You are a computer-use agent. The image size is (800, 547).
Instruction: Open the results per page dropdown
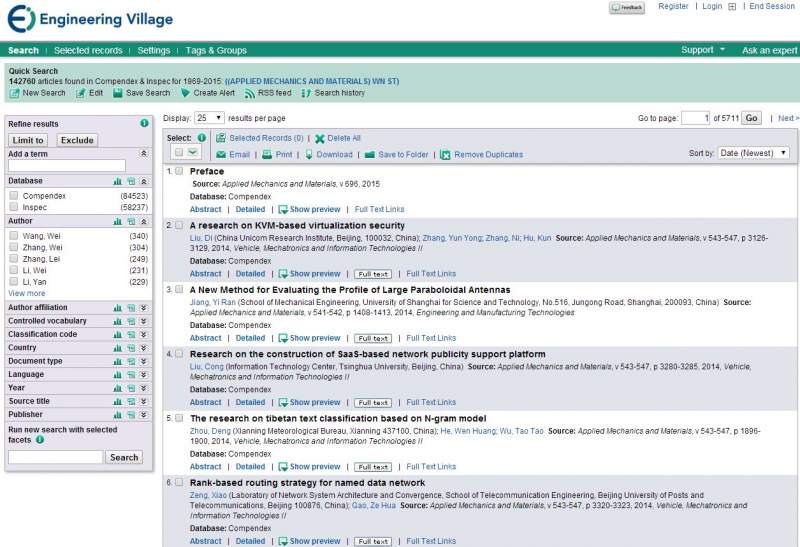click(209, 118)
